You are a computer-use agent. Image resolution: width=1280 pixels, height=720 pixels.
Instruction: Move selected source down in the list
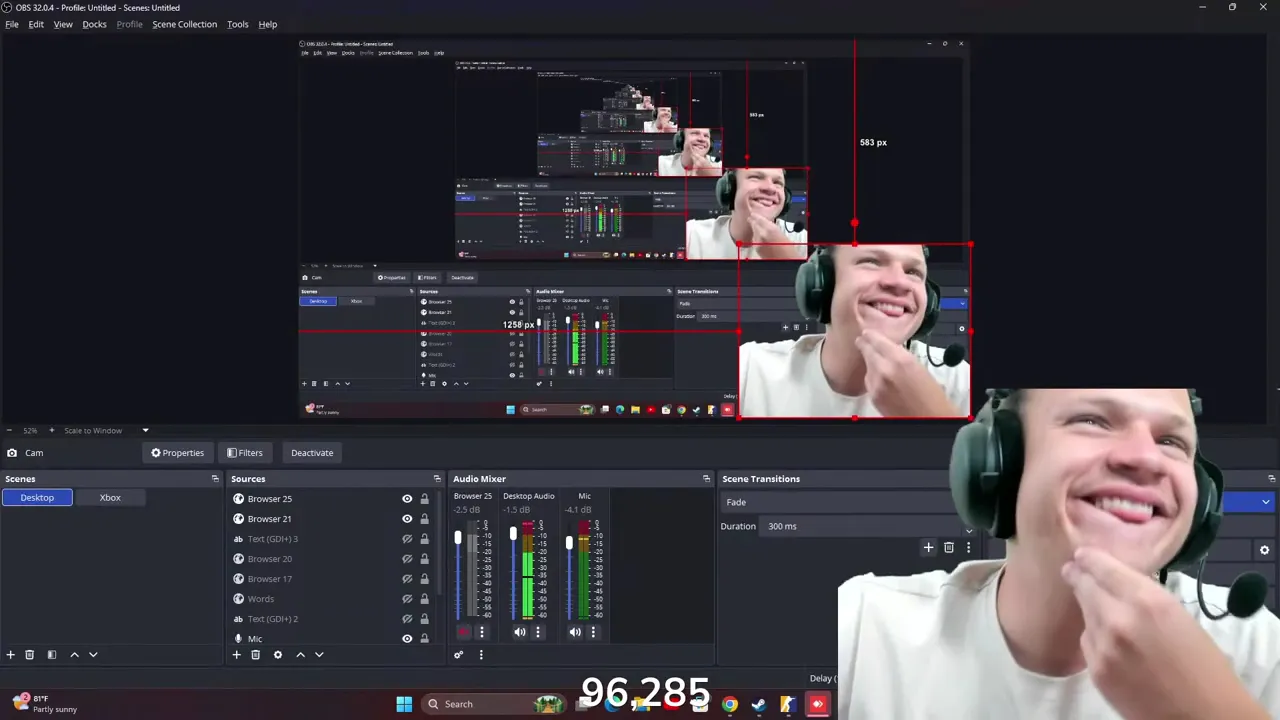[319, 655]
